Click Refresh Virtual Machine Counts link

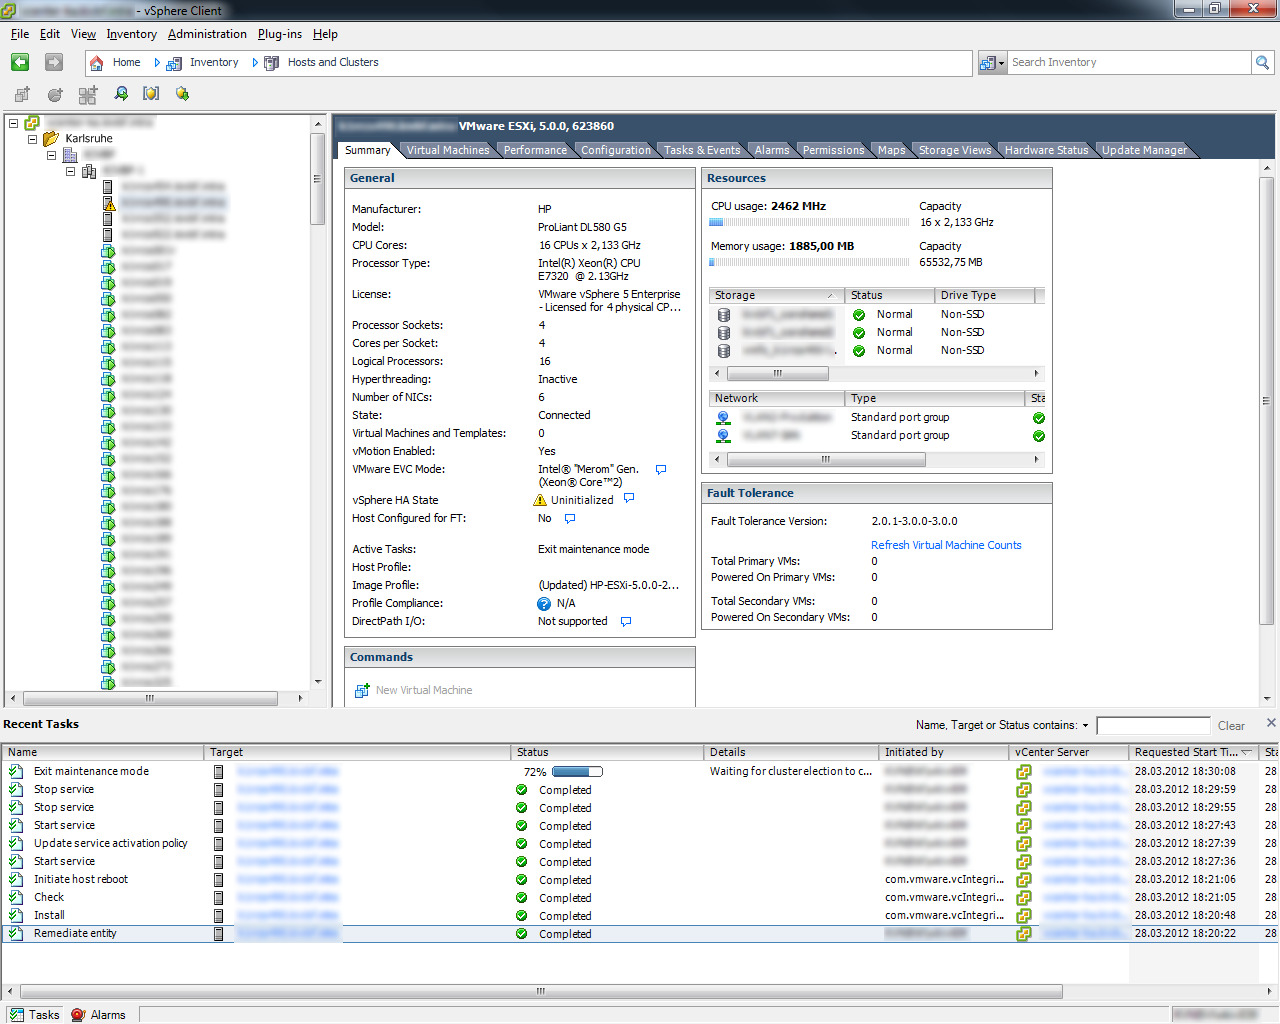(946, 545)
